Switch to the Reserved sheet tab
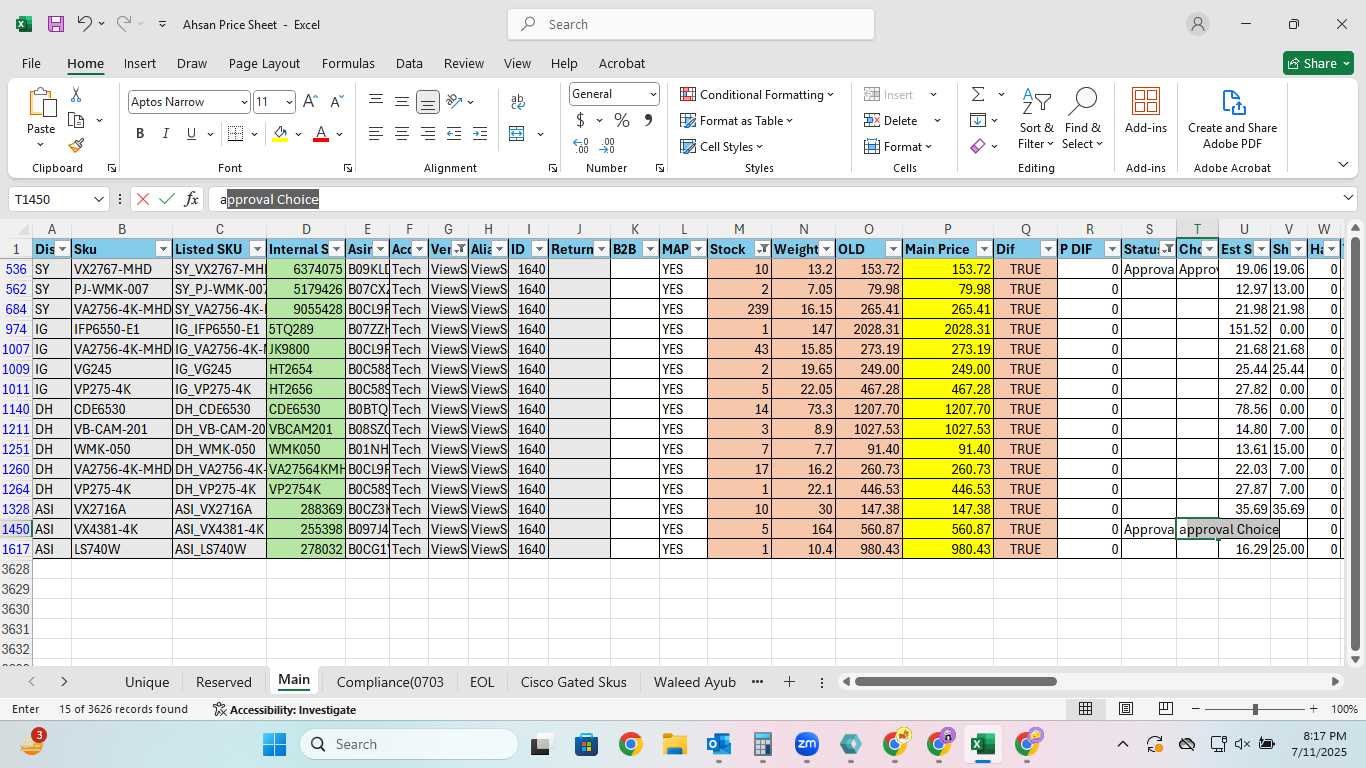The width and height of the screenshot is (1366, 768). pyautogui.click(x=224, y=682)
